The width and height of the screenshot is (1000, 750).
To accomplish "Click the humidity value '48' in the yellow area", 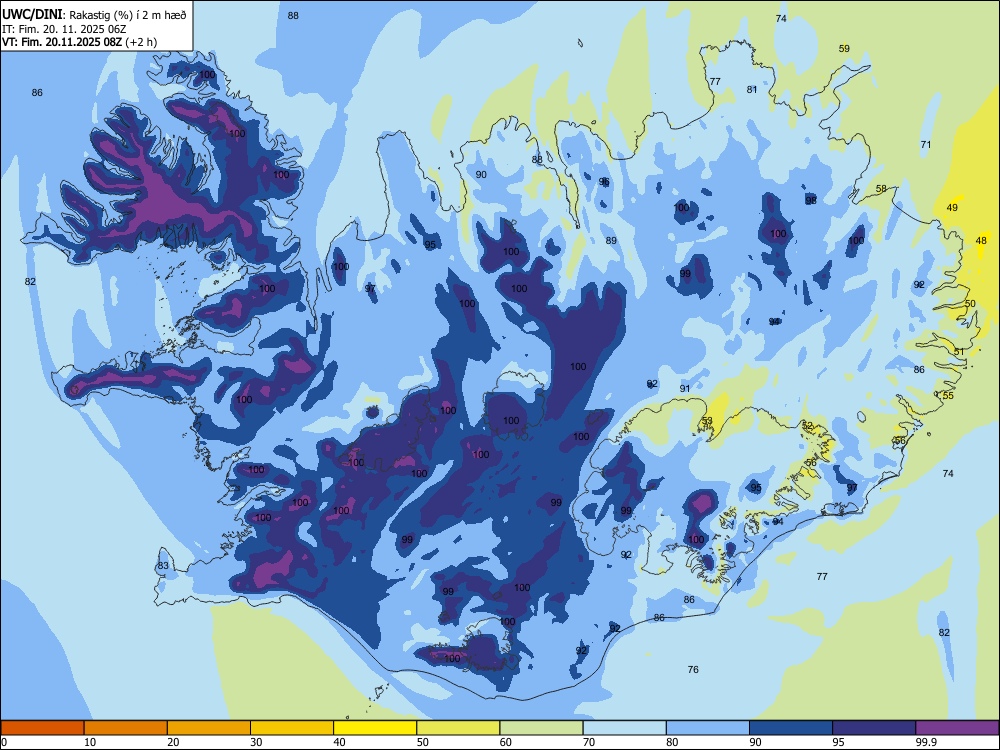I will click(981, 240).
